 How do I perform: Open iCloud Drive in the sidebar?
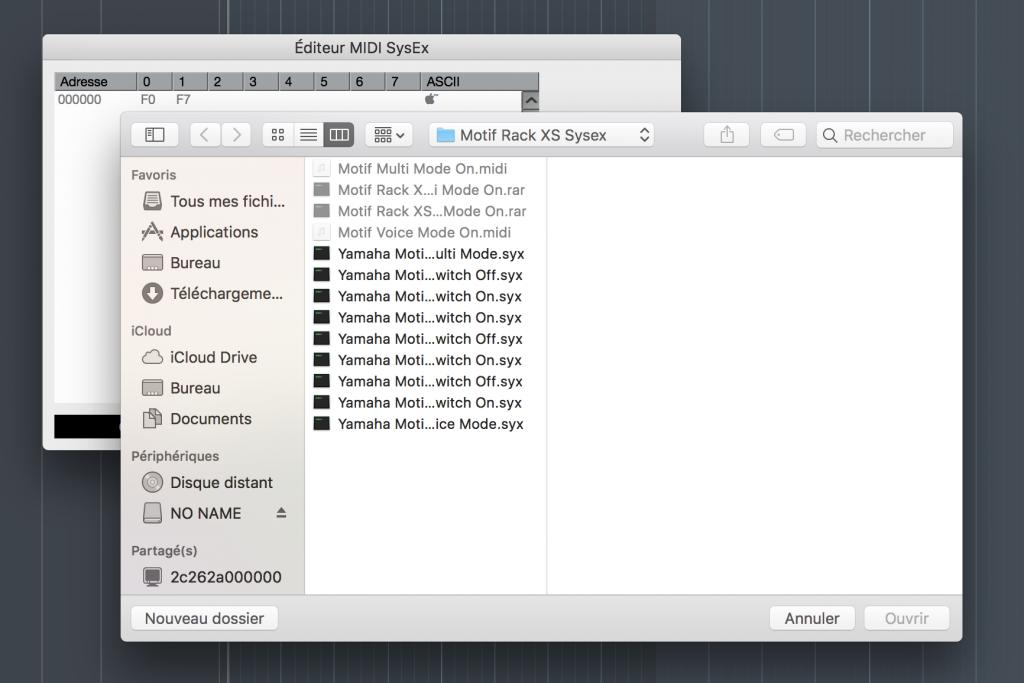click(x=214, y=357)
